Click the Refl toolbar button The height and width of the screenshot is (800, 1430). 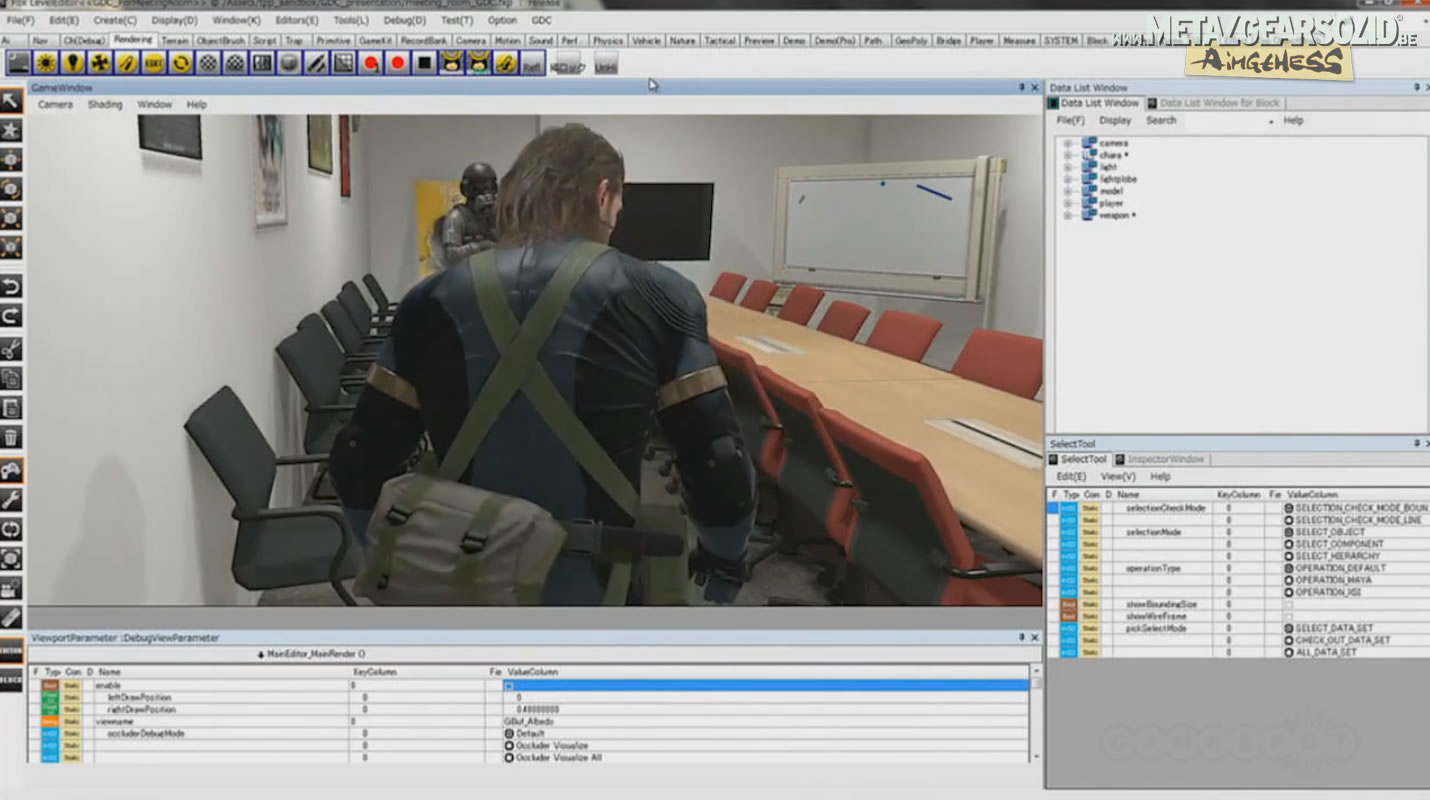pyautogui.click(x=532, y=64)
